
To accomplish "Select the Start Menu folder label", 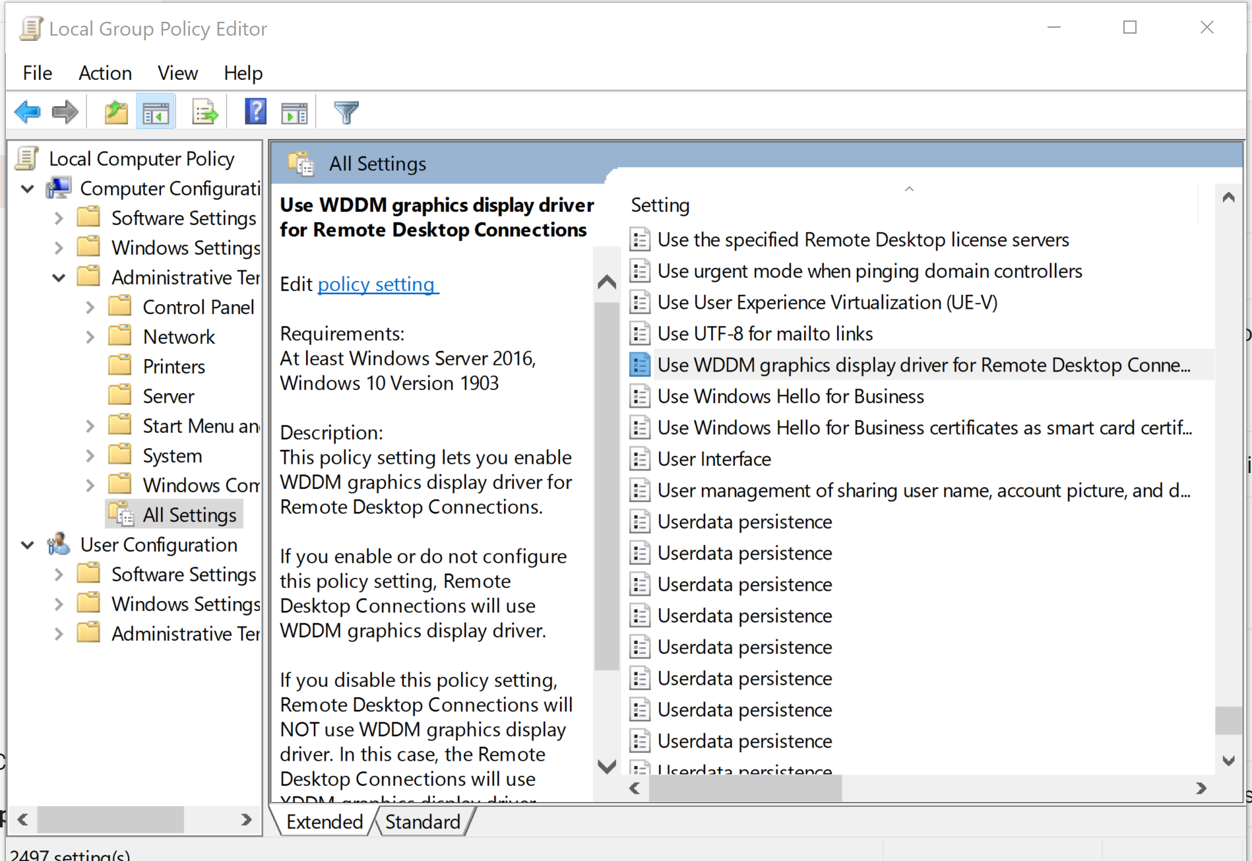I will 201,426.
